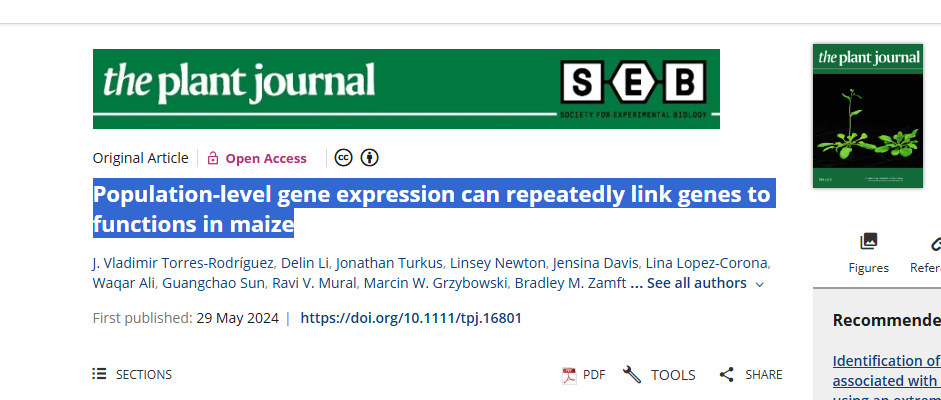Open the Tools wrench icon
Viewport: 941px width, 400px height.
[632, 375]
